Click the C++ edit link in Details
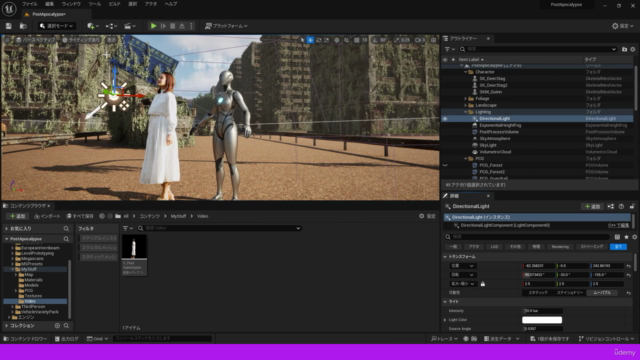Viewport: 640px width, 360px height. (x=618, y=225)
